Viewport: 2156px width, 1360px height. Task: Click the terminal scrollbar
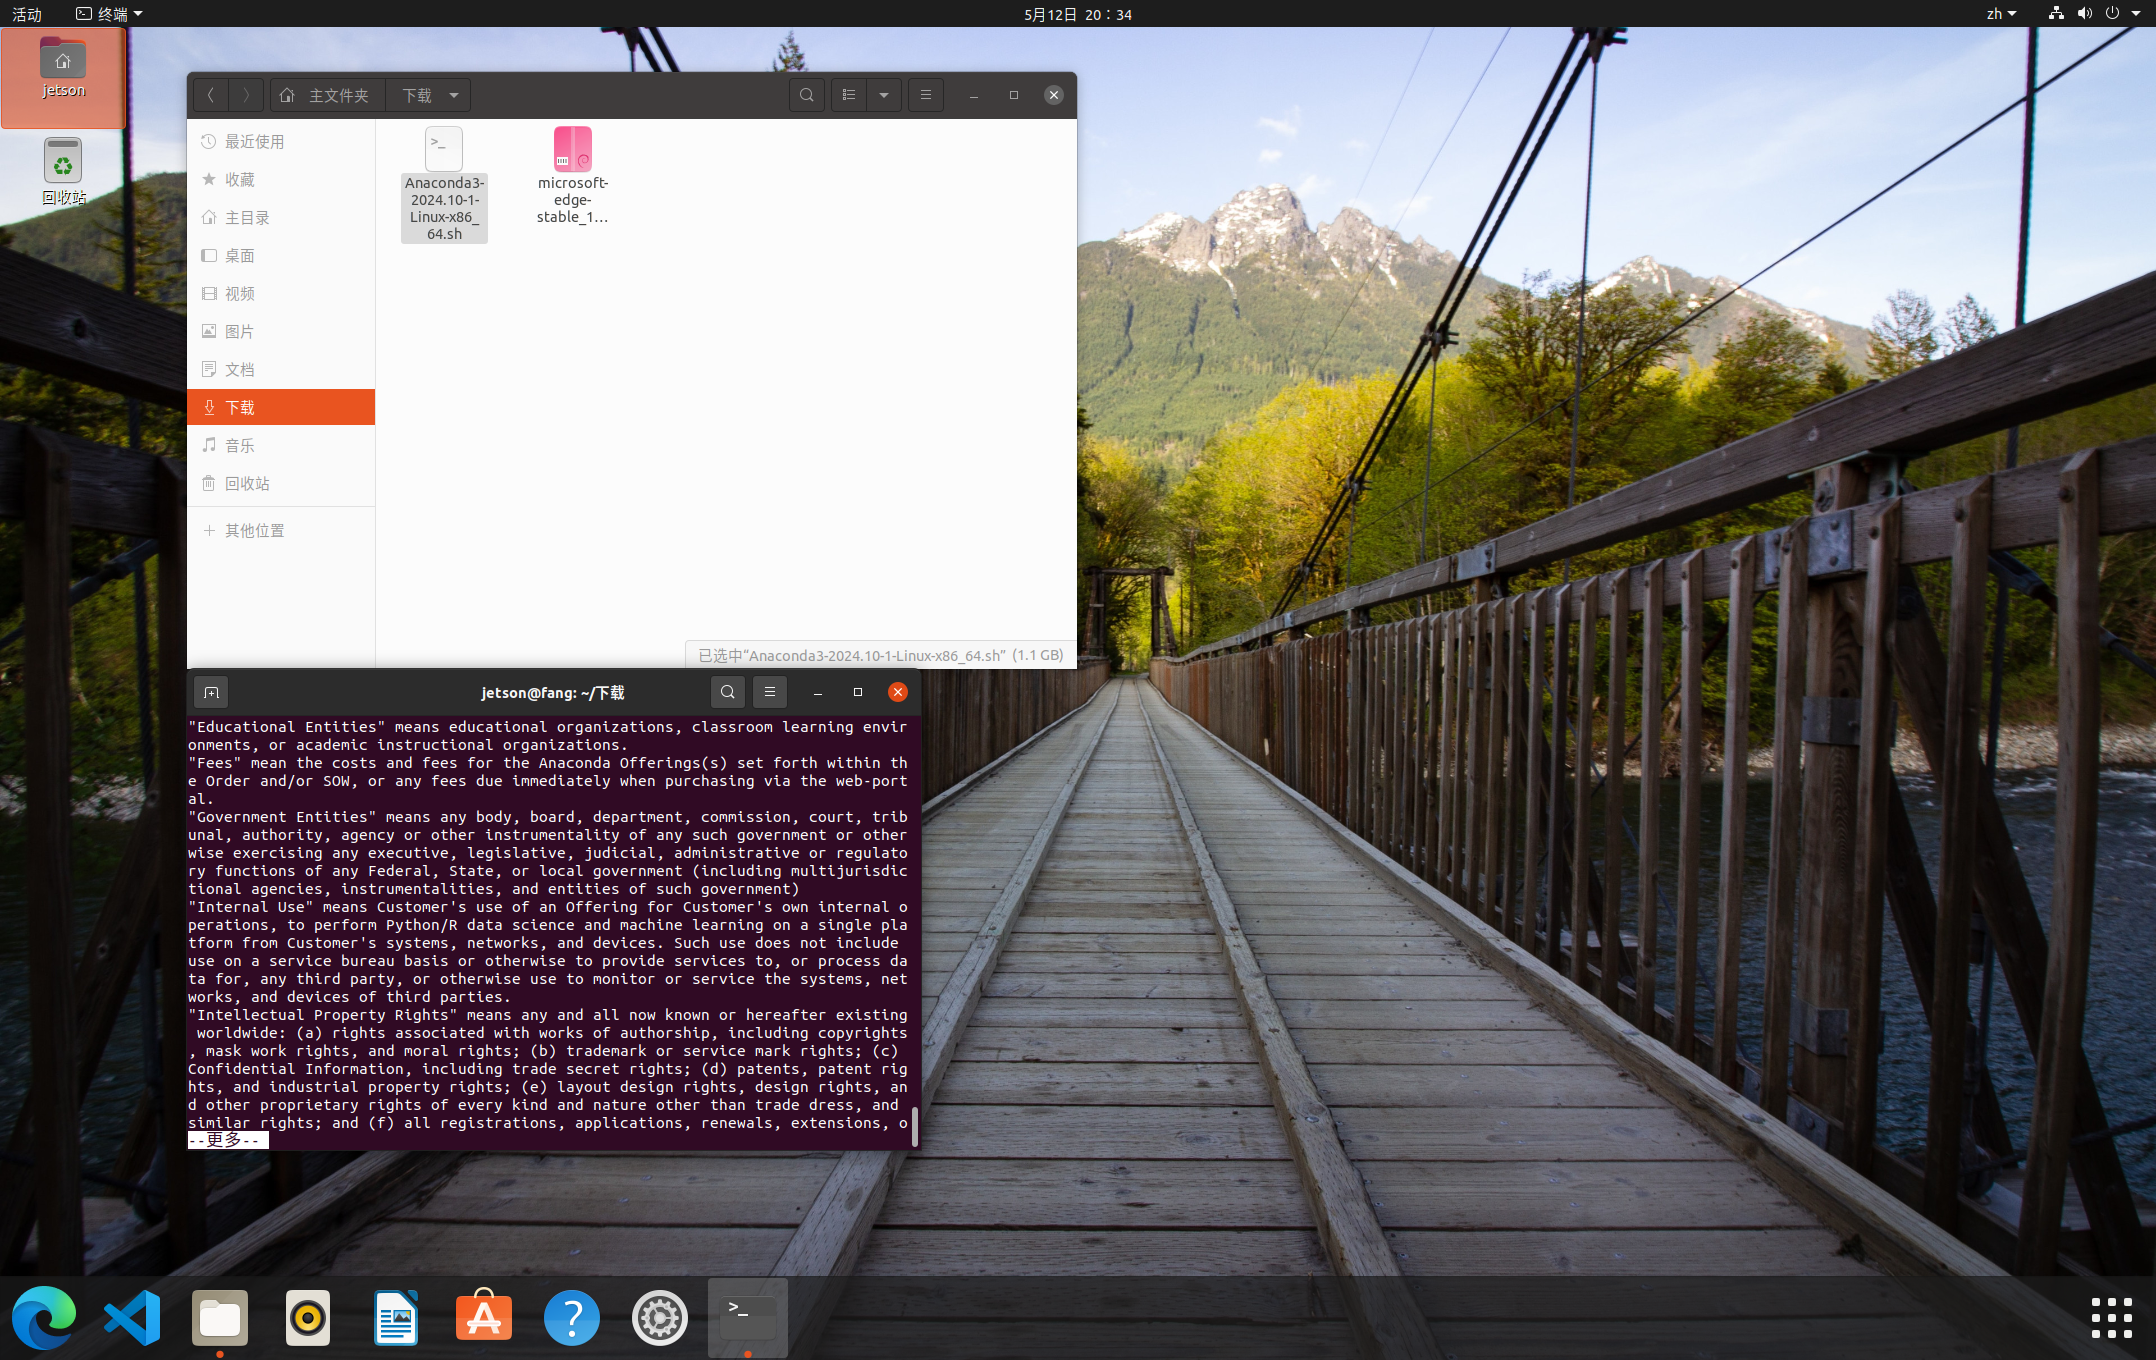click(x=914, y=1126)
